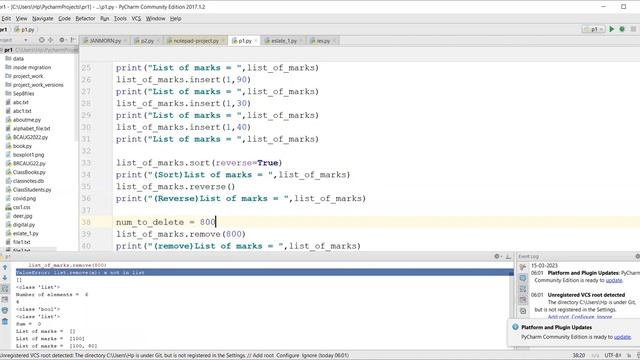640x360 pixels.
Task: Open the p1 run configuration dropdown
Action: tap(594, 29)
